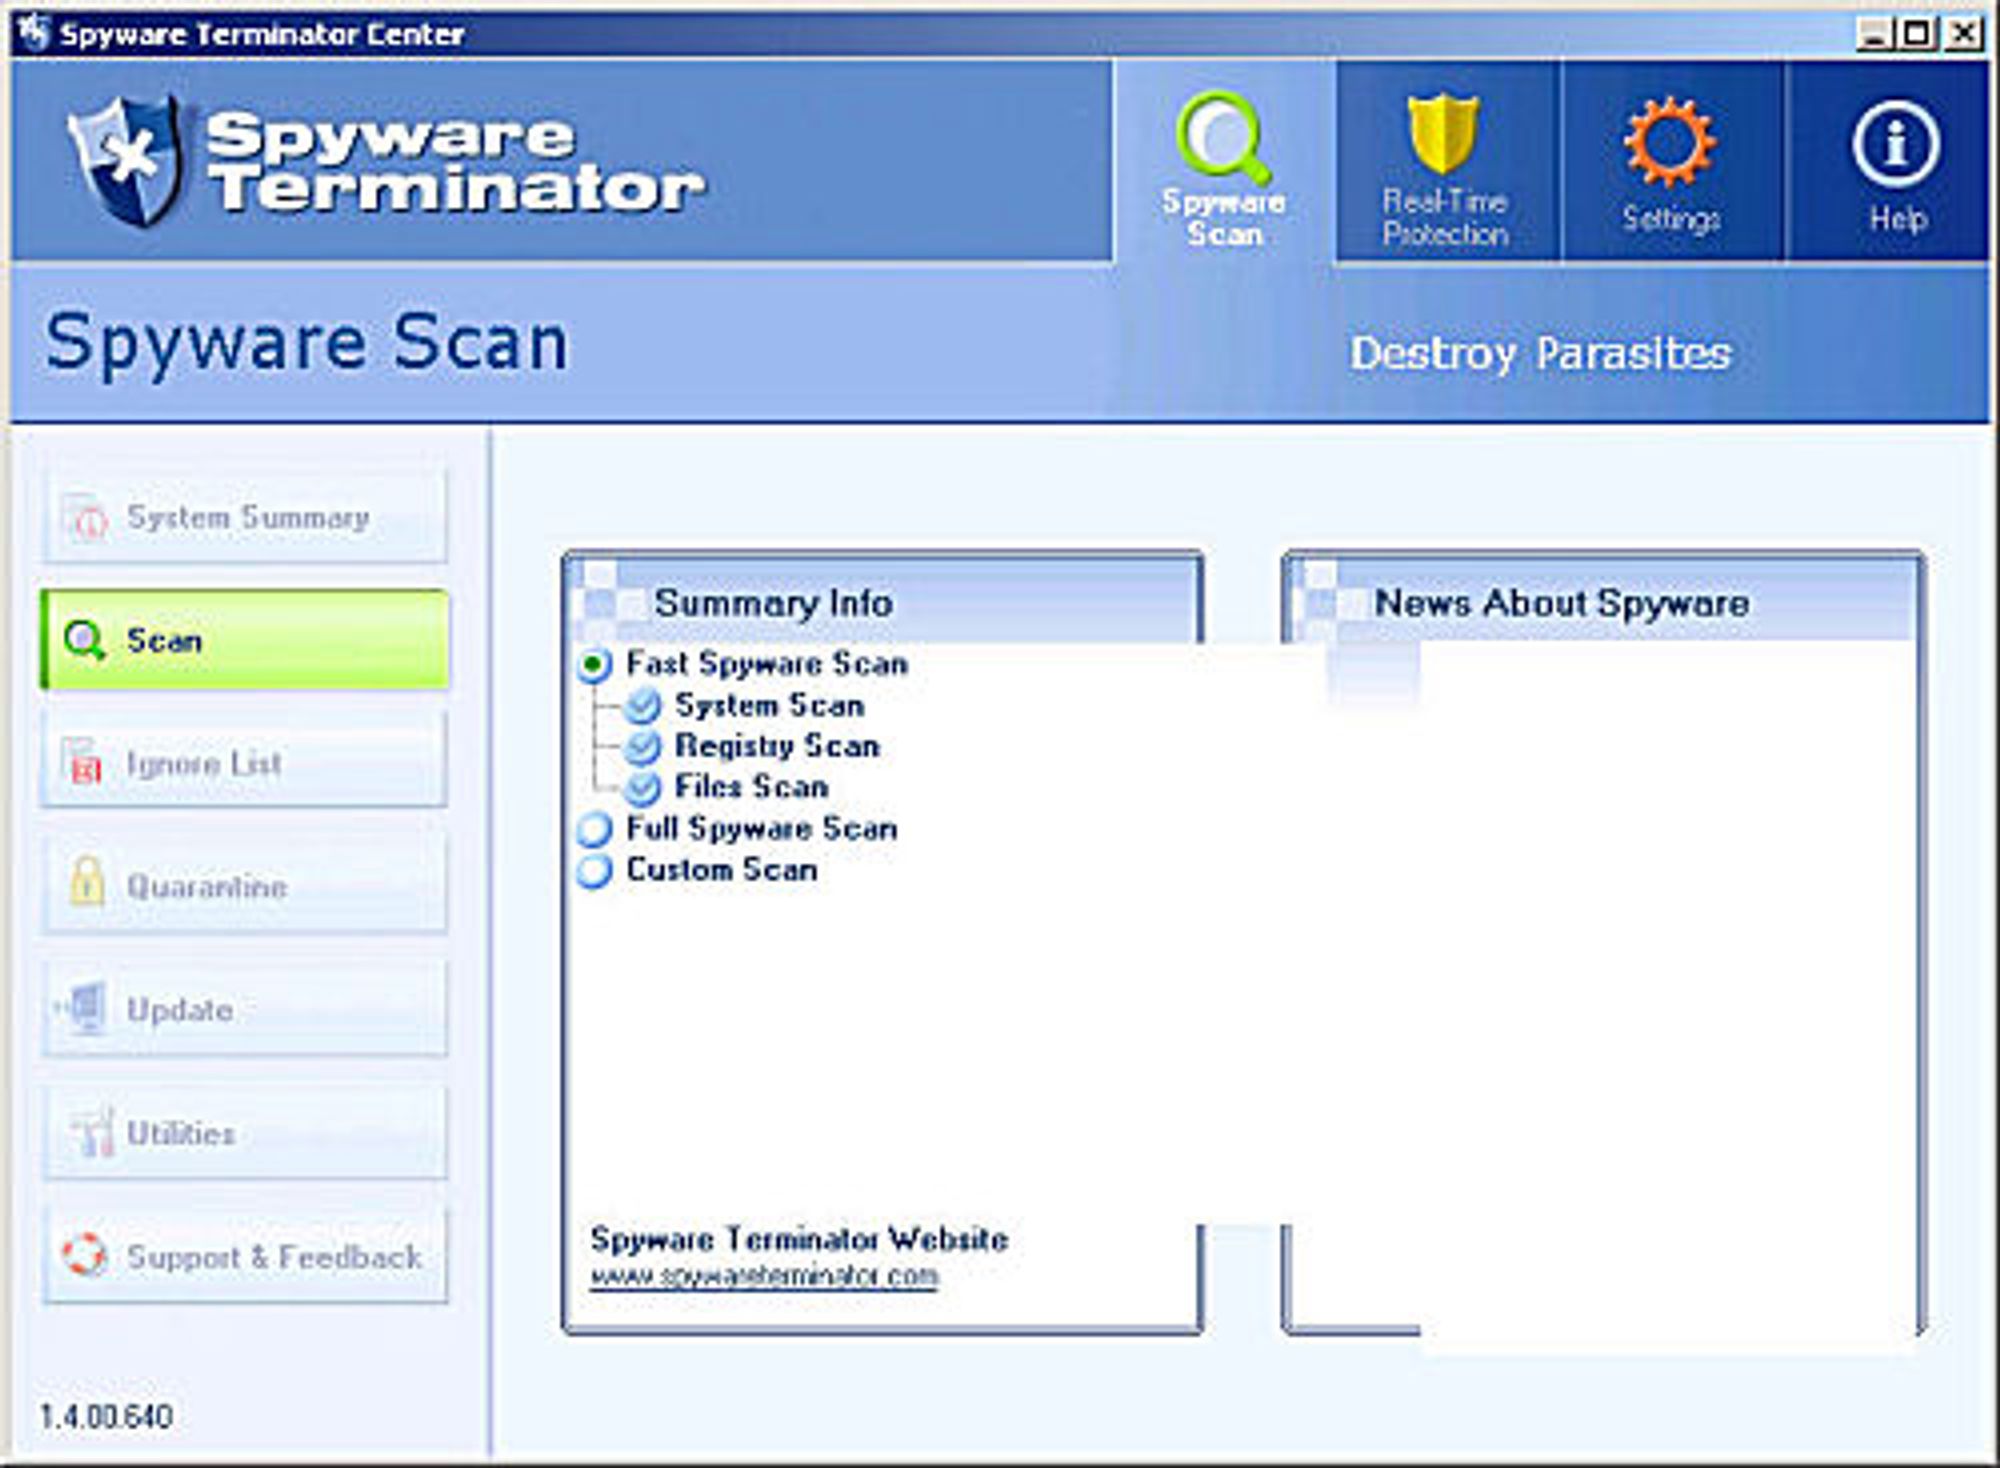Click the System Summary clock icon
The image size is (2000, 1468).
pos(87,518)
